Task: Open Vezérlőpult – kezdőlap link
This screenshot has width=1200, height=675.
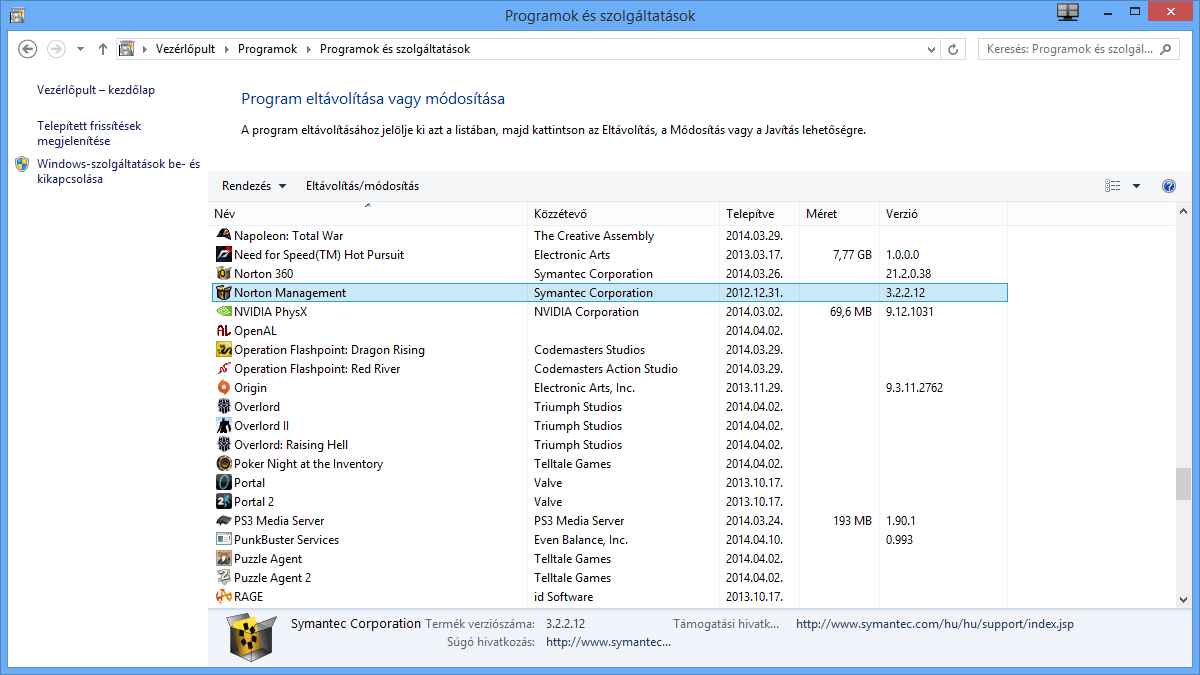Action: (x=96, y=90)
